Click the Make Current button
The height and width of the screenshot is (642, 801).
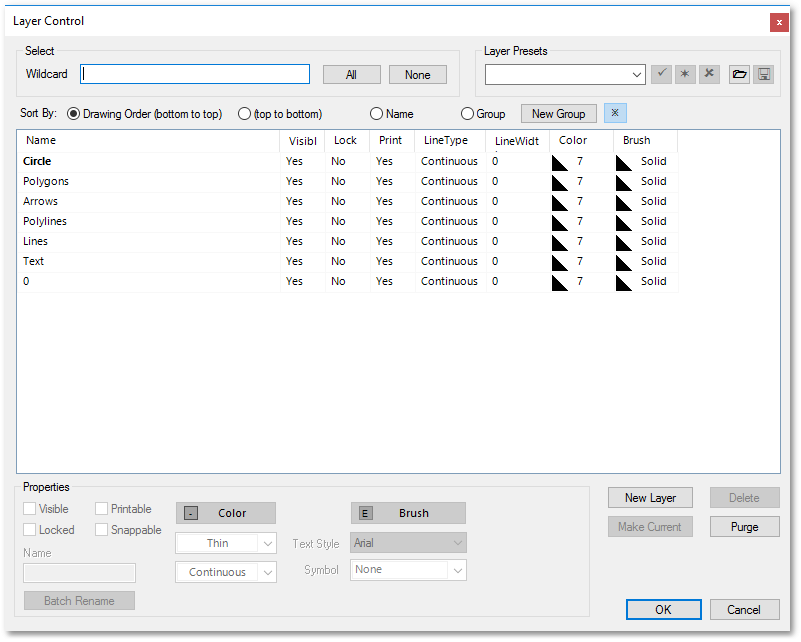pyautogui.click(x=650, y=527)
